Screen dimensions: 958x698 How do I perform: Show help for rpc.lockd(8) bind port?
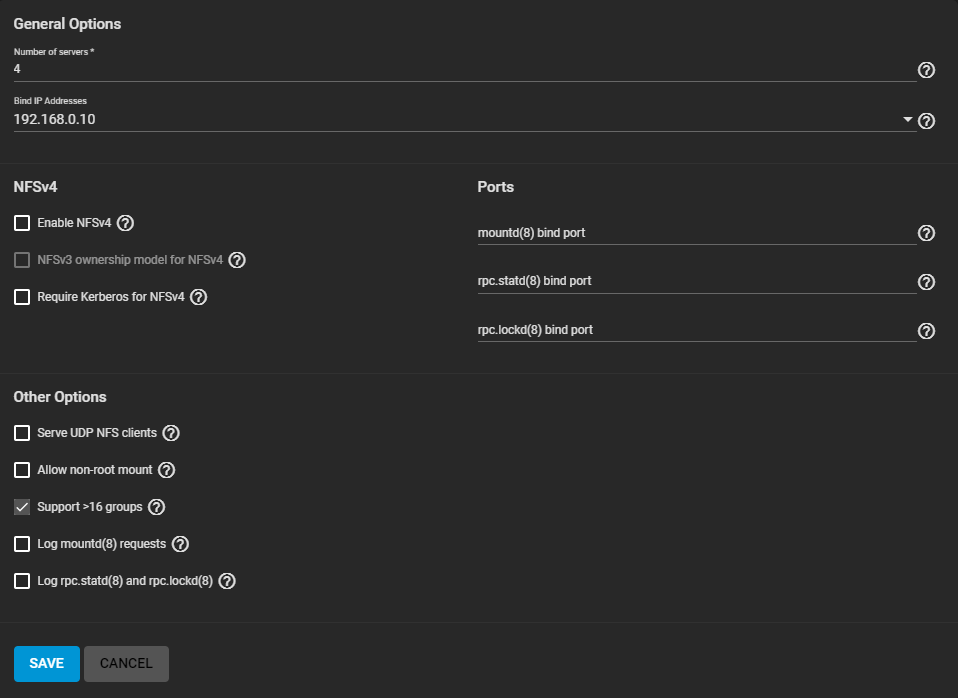(926, 331)
